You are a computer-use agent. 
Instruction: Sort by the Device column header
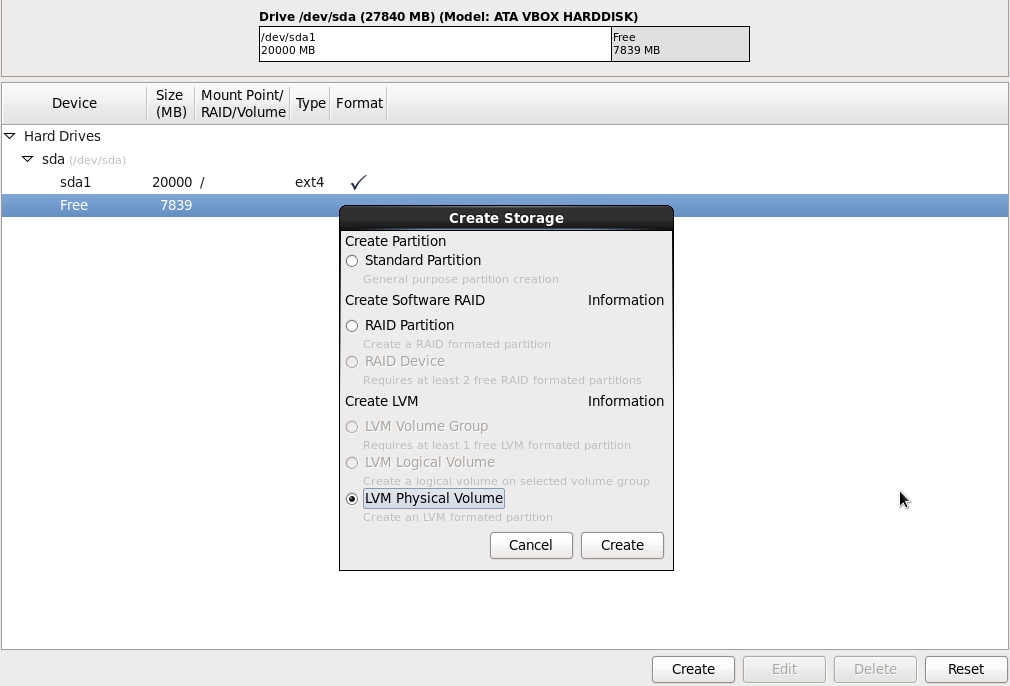74,103
